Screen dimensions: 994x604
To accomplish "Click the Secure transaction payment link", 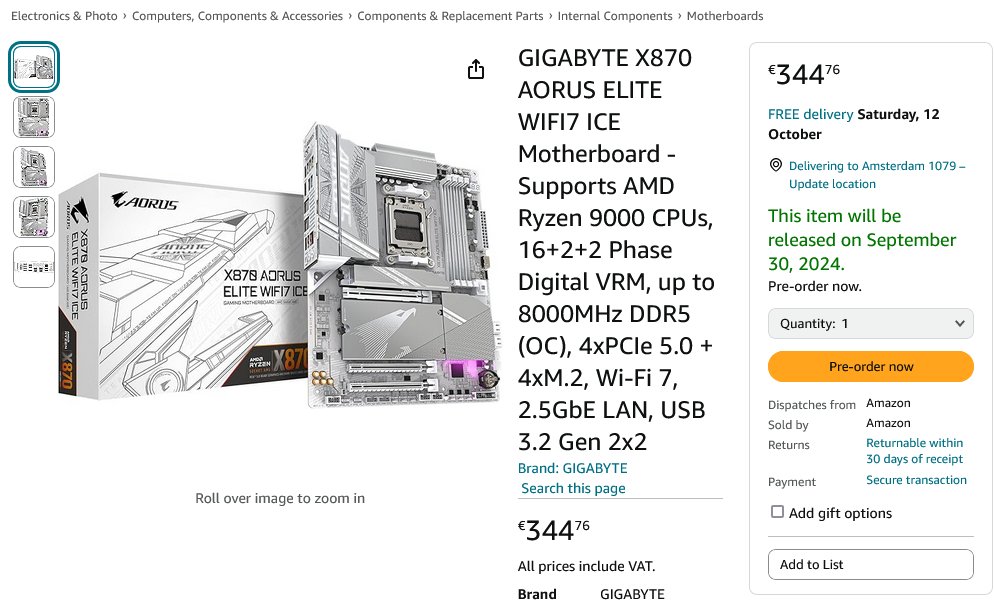I will (x=916, y=480).
